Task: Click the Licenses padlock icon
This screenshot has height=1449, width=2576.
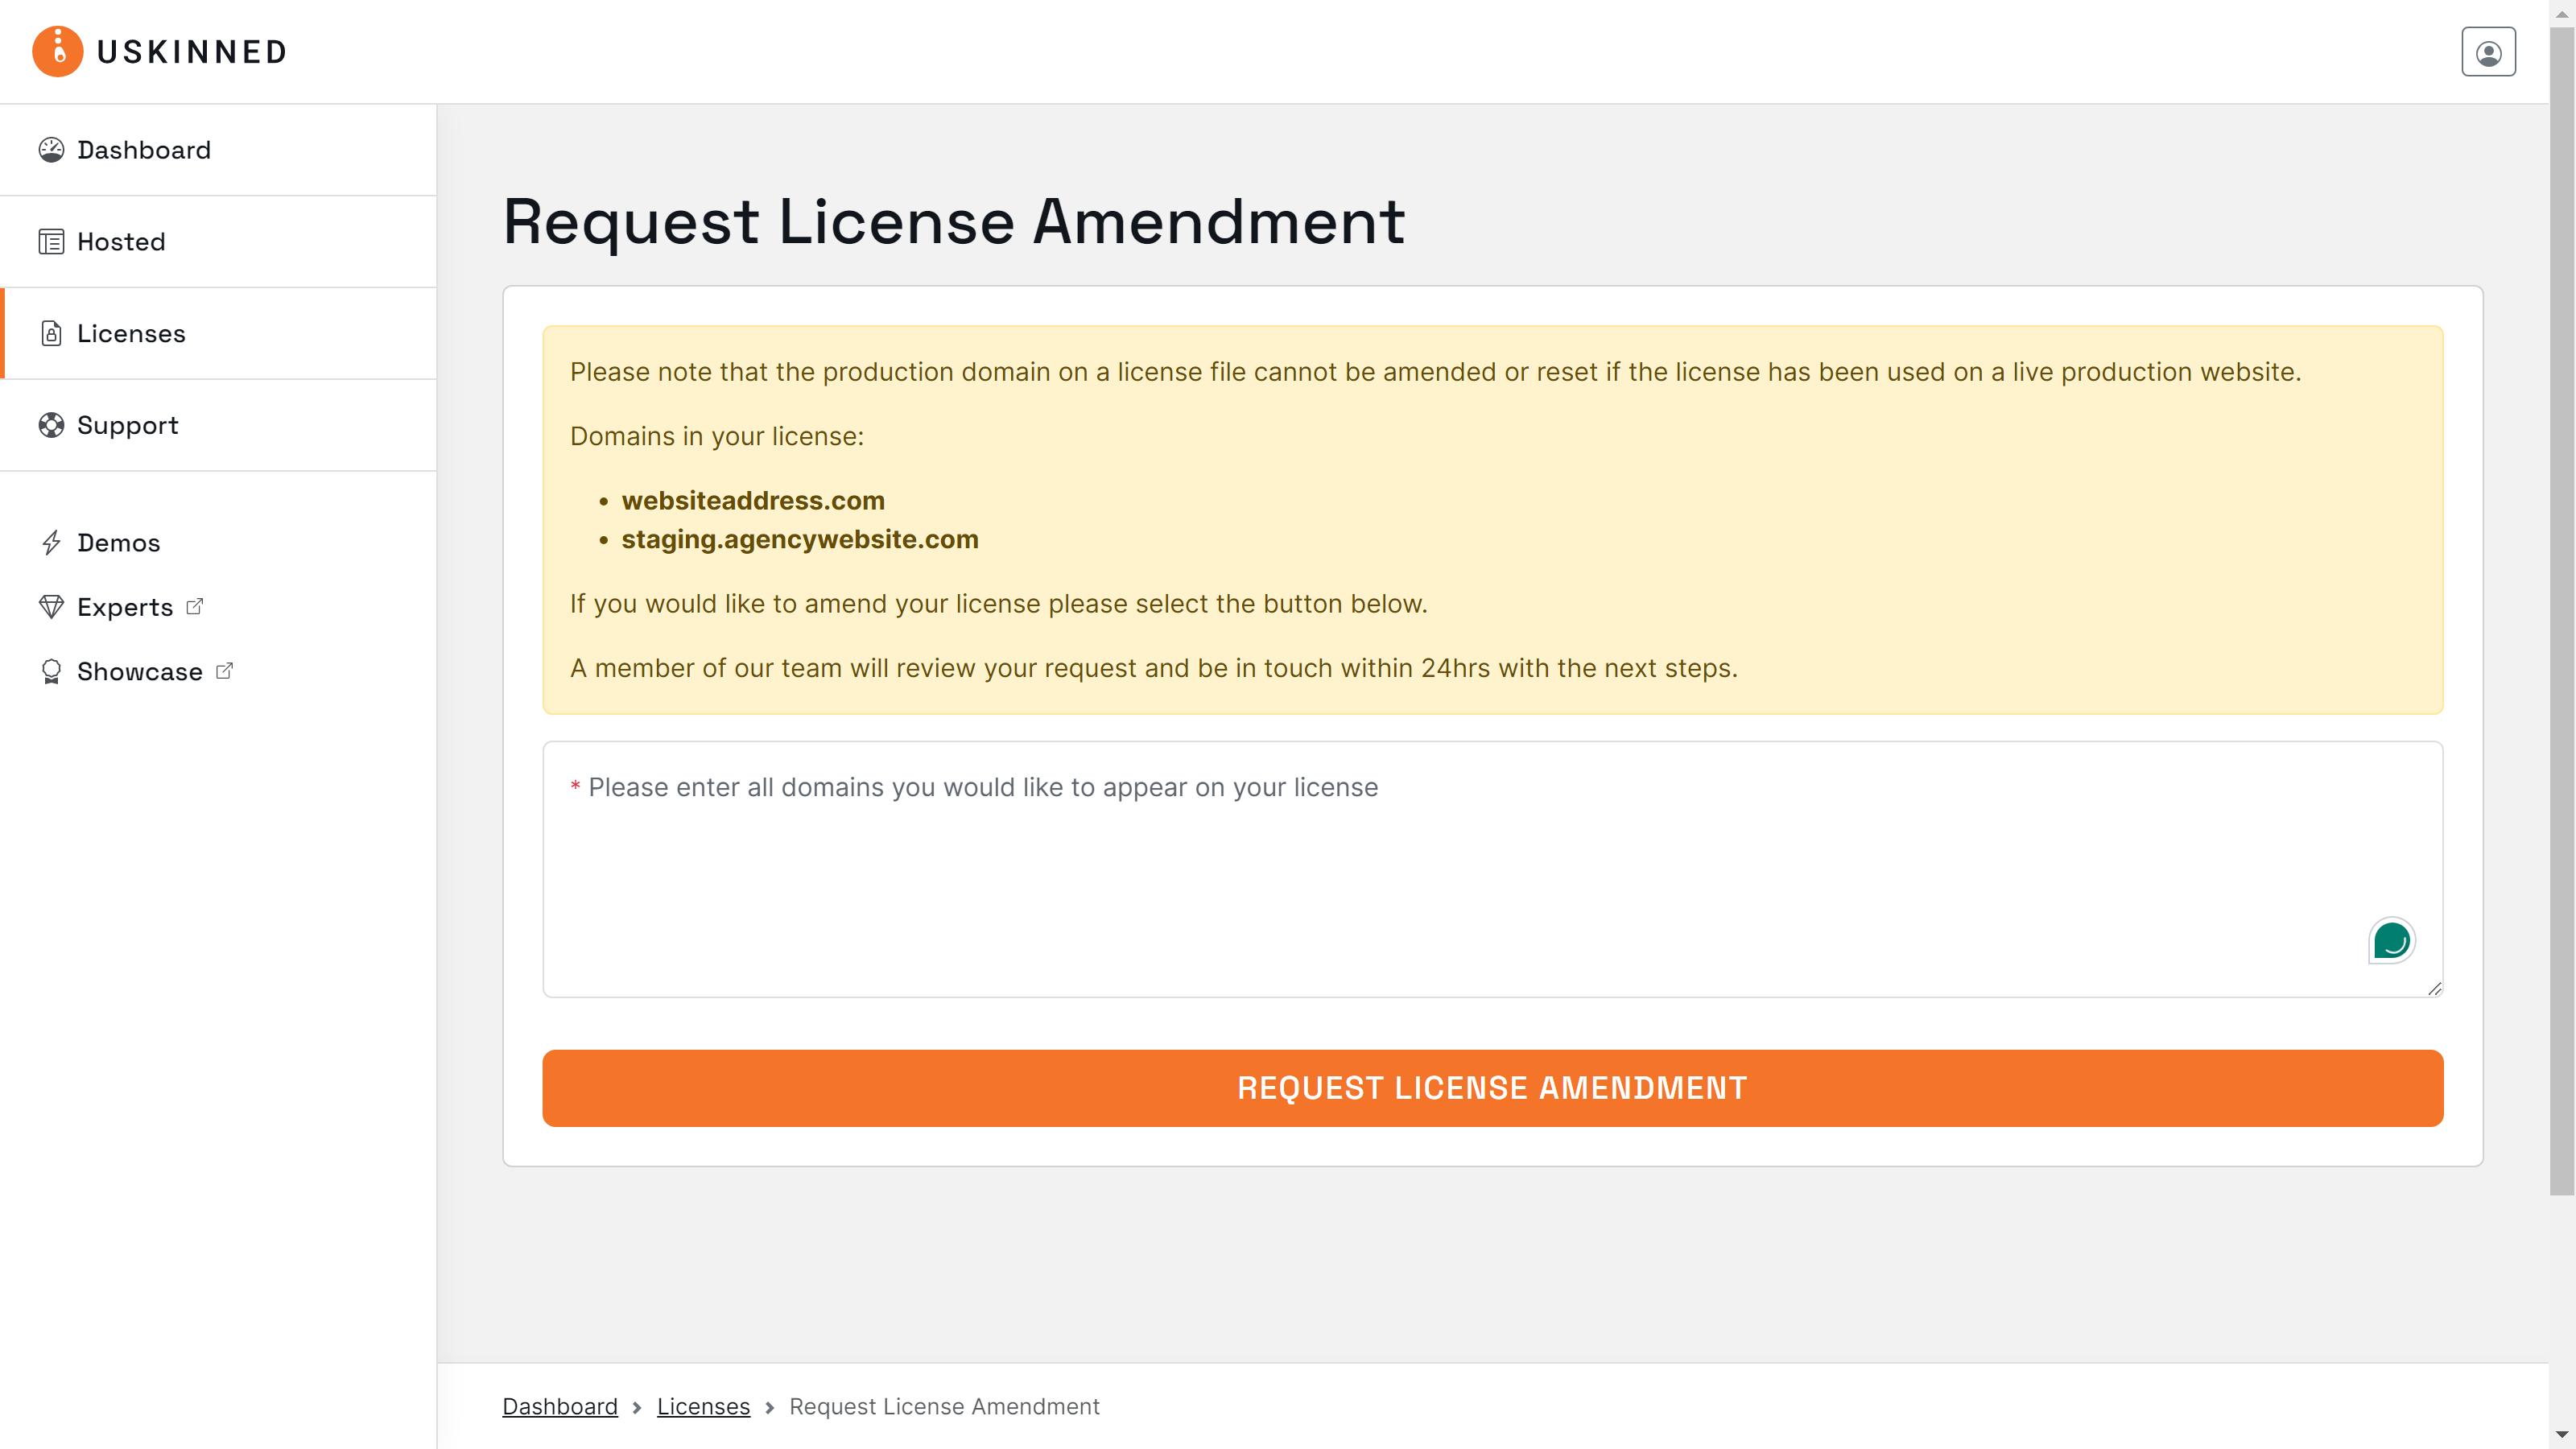Action: [52, 333]
